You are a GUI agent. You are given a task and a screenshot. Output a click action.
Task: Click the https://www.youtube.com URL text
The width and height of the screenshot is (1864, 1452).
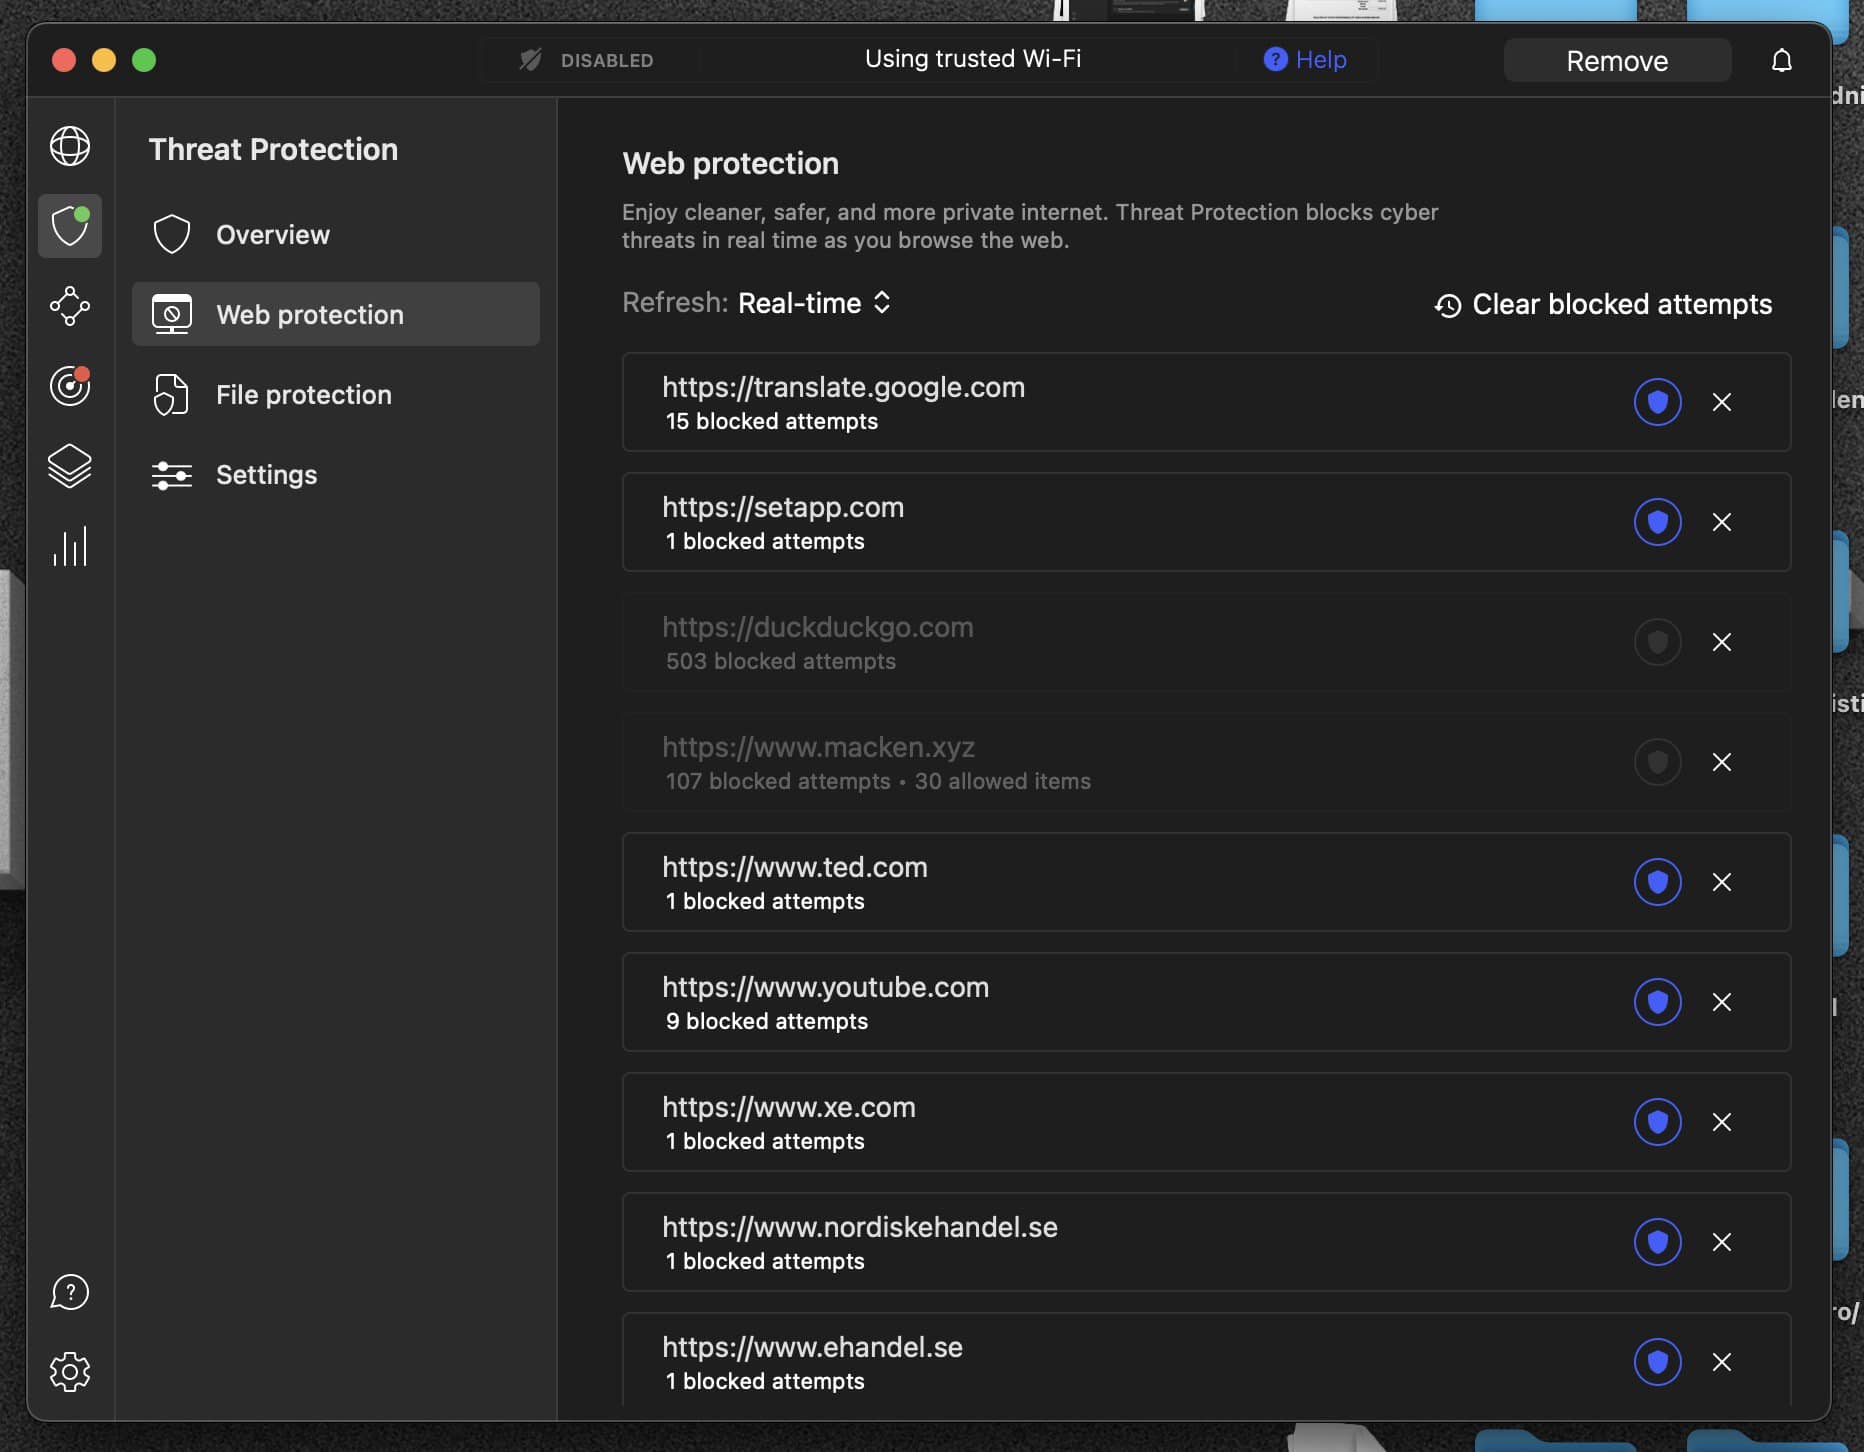click(826, 987)
